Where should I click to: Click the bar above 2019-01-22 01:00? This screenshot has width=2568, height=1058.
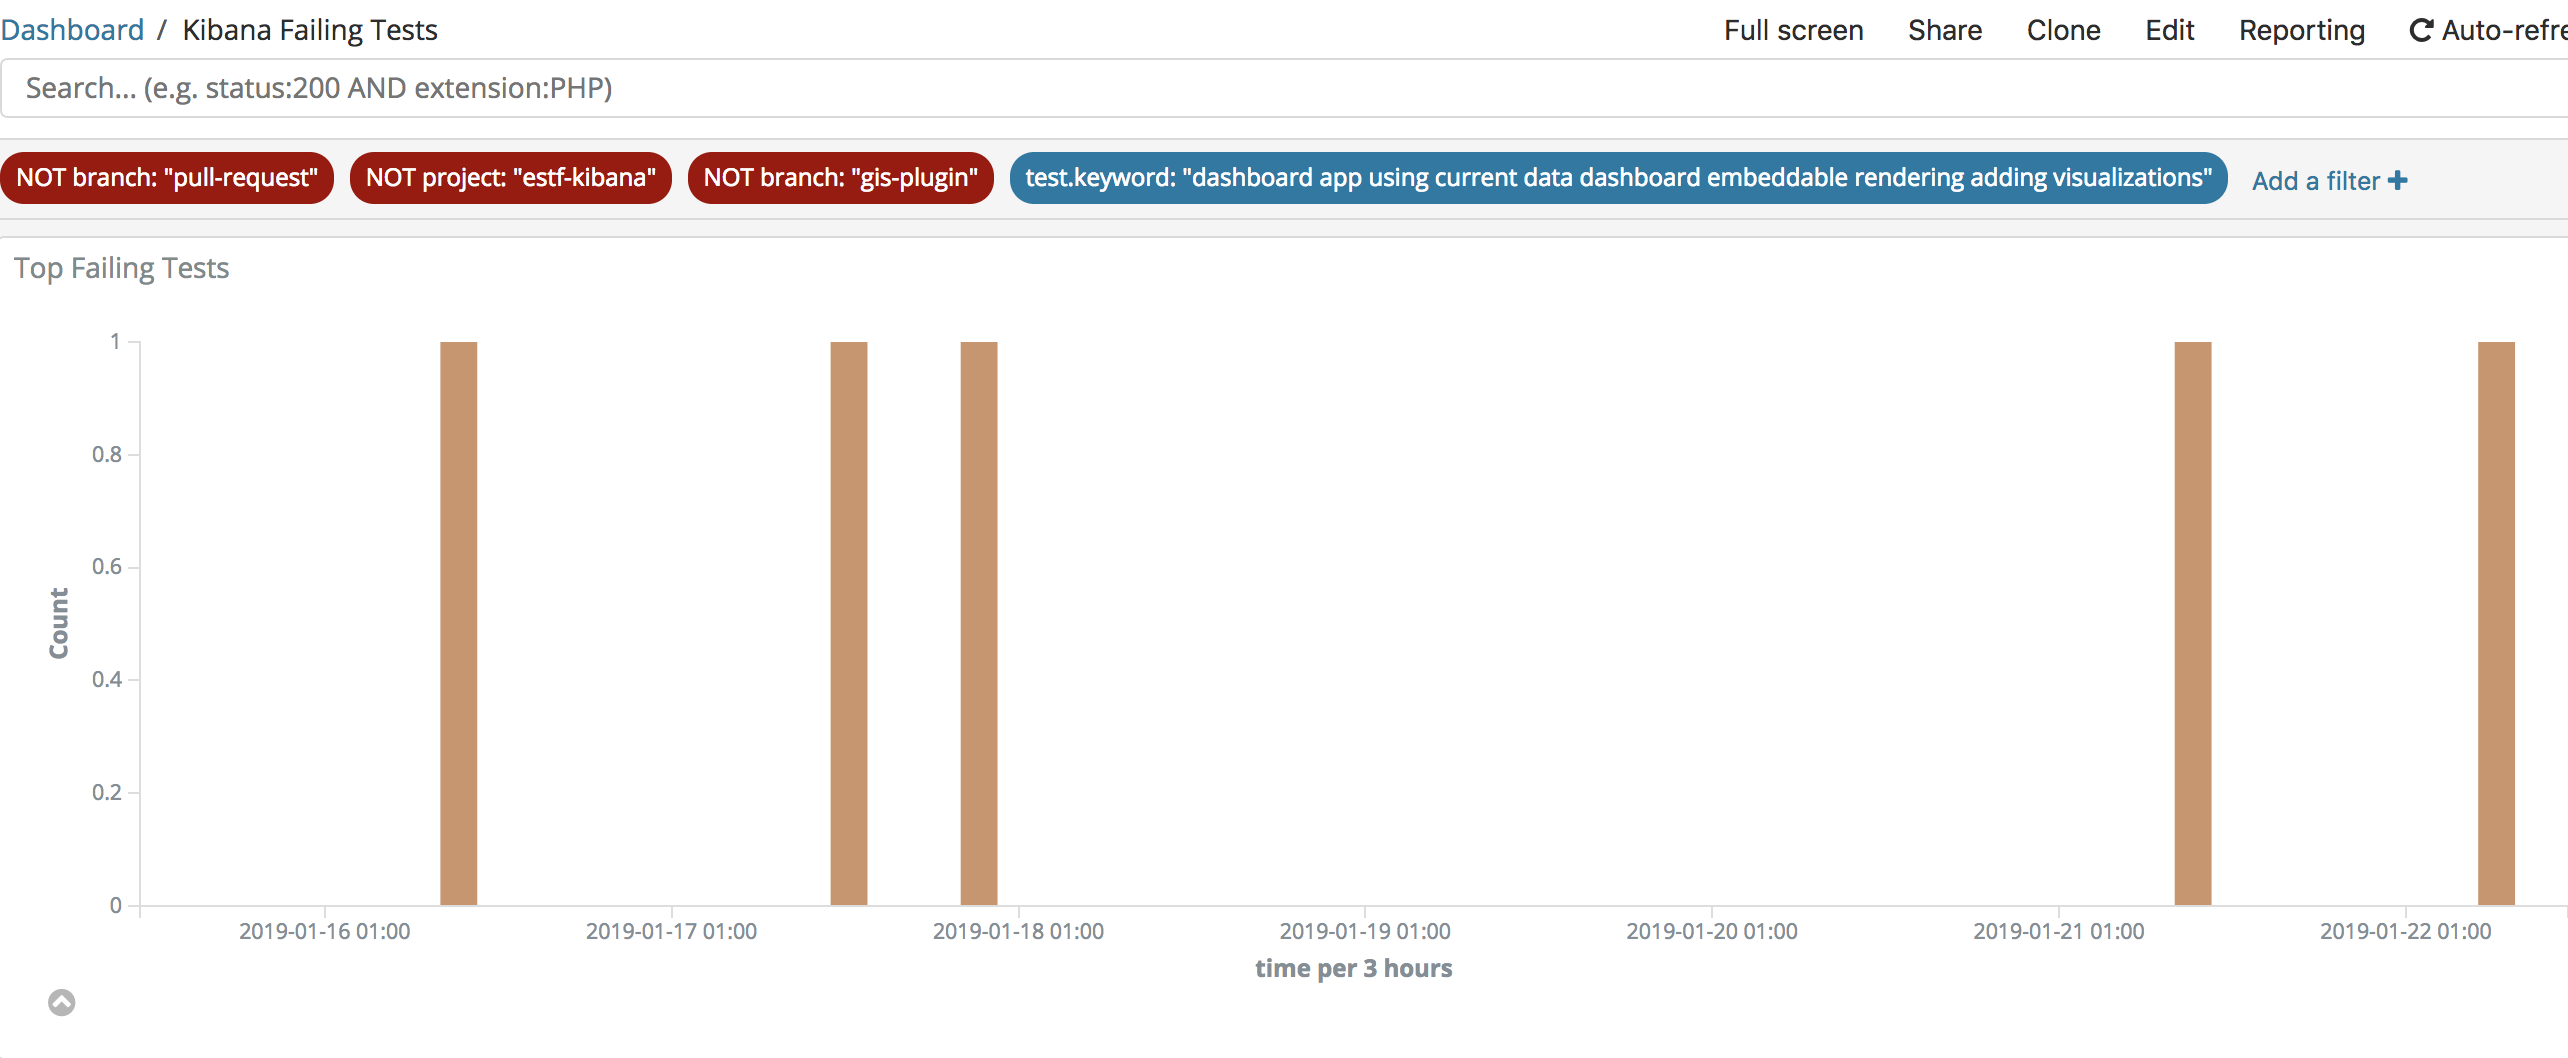(x=2496, y=623)
